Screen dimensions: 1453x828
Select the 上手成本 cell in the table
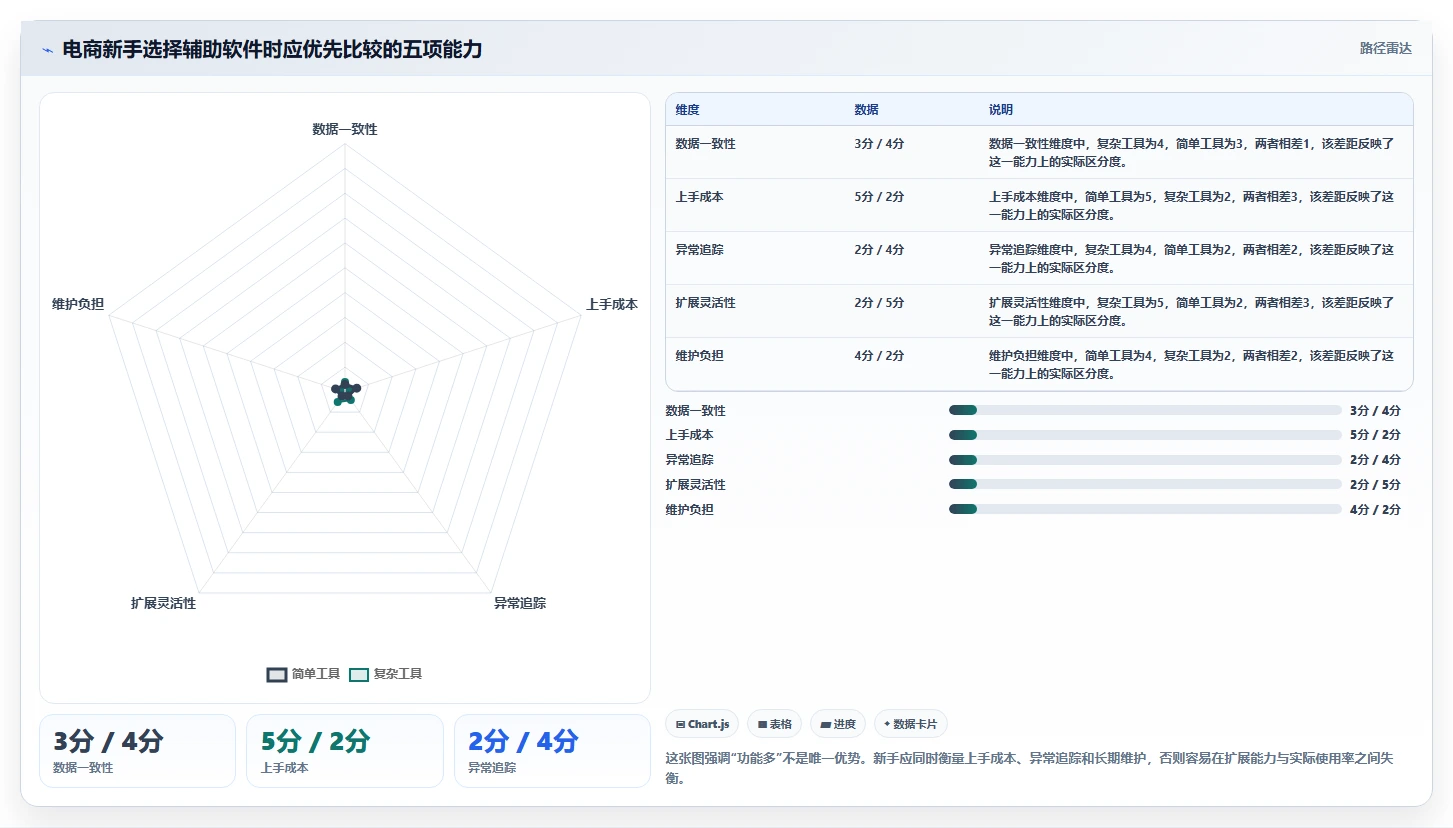(699, 197)
